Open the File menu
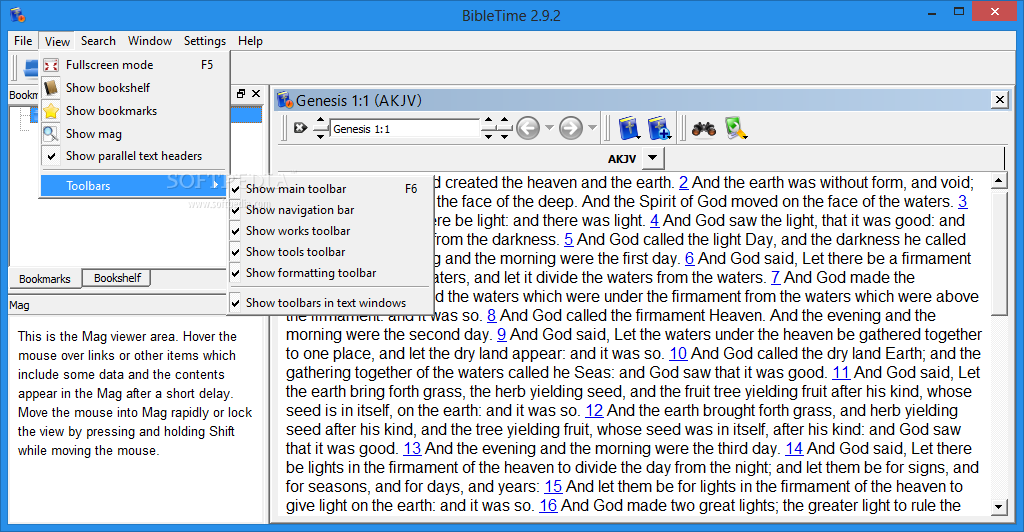 (x=23, y=40)
